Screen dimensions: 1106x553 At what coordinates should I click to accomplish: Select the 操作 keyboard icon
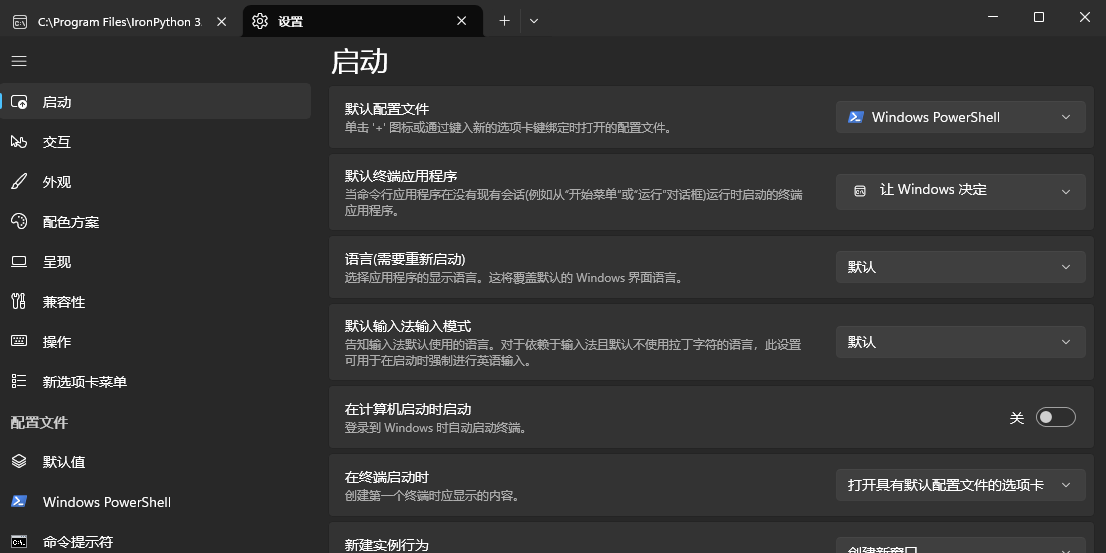(x=18, y=342)
